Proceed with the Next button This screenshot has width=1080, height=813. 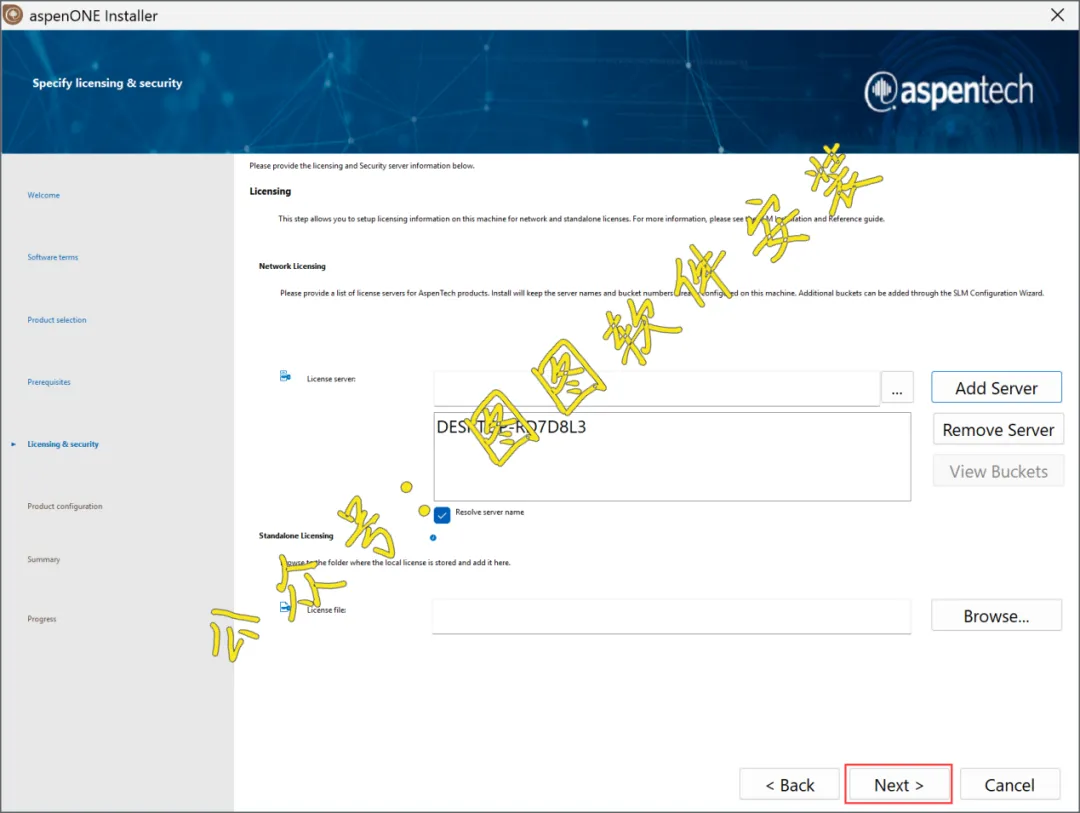tap(898, 784)
